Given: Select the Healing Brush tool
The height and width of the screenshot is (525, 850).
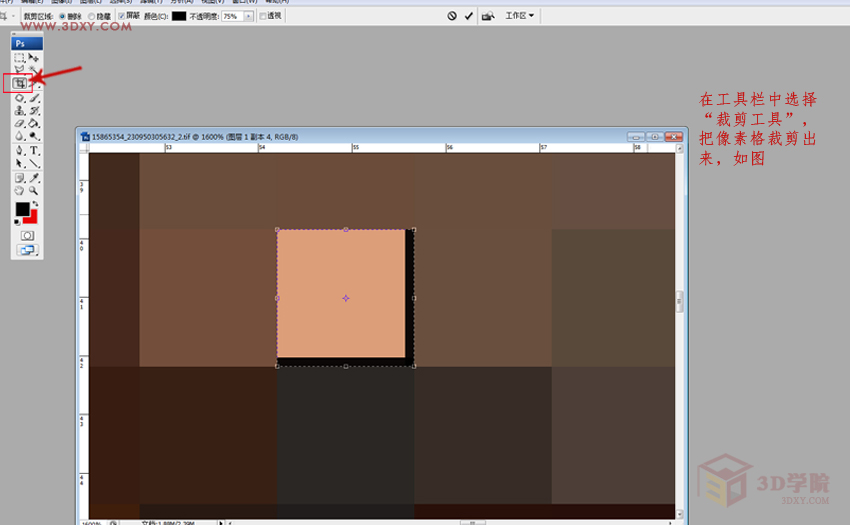Looking at the screenshot, I should (20, 98).
